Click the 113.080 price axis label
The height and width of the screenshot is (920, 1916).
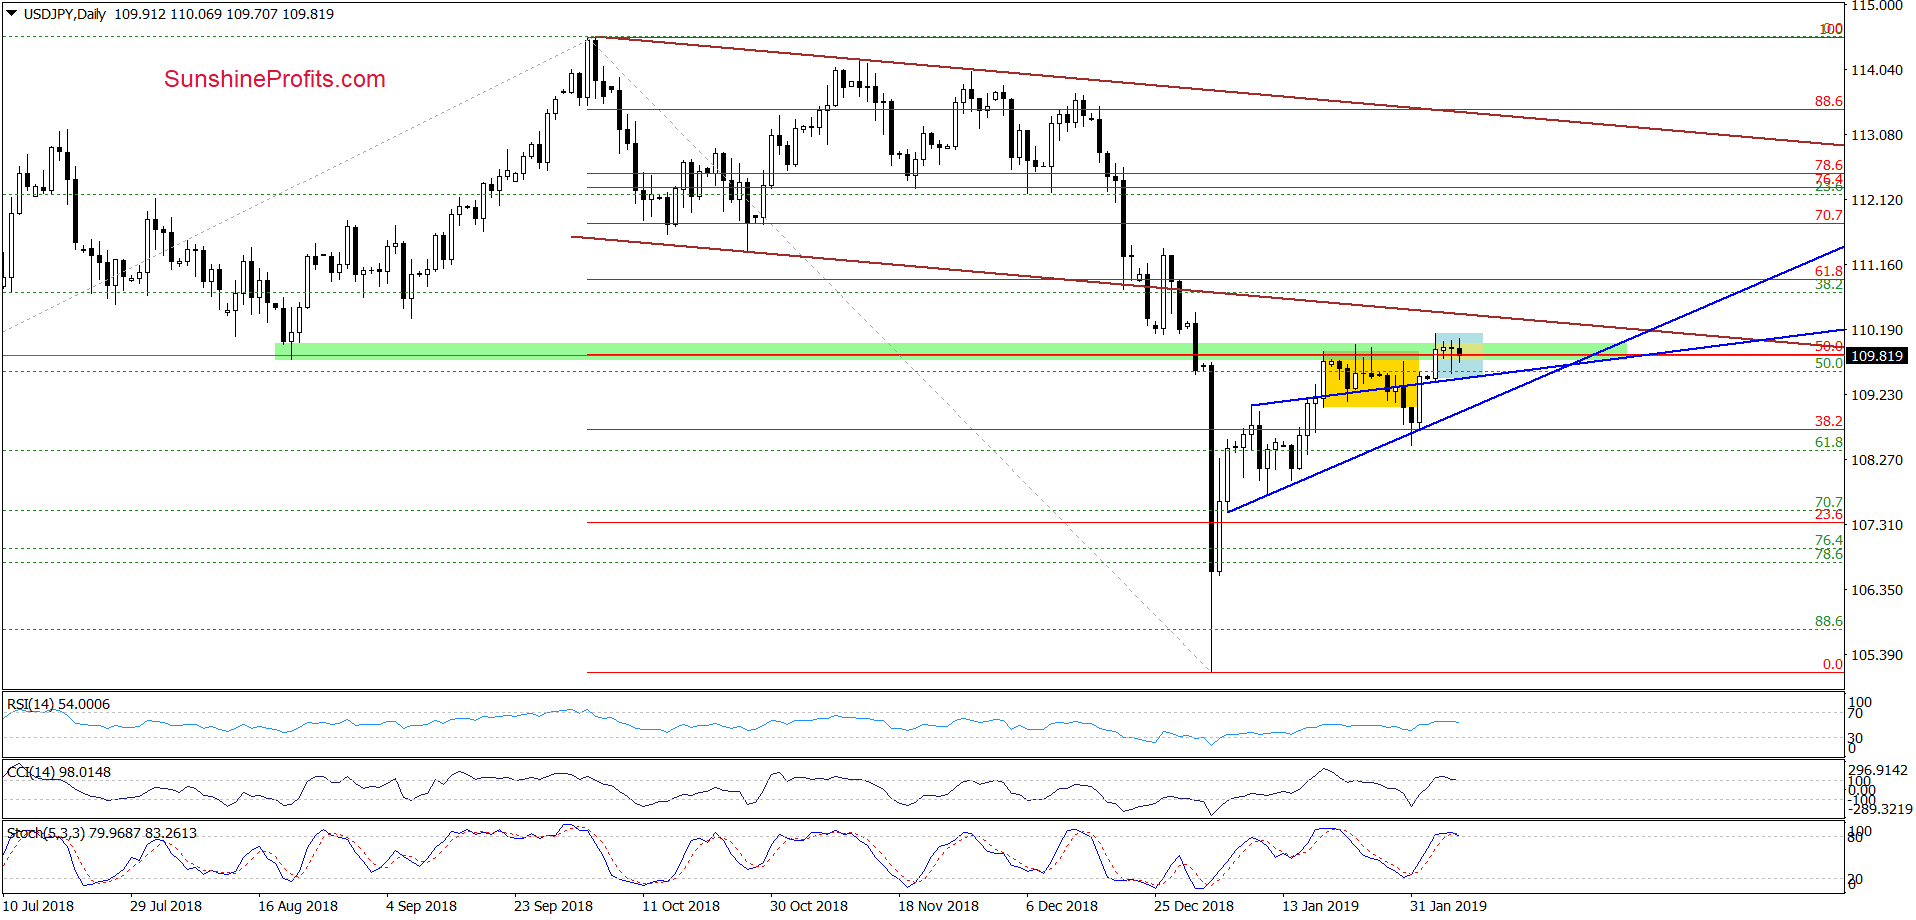[x=1876, y=135]
